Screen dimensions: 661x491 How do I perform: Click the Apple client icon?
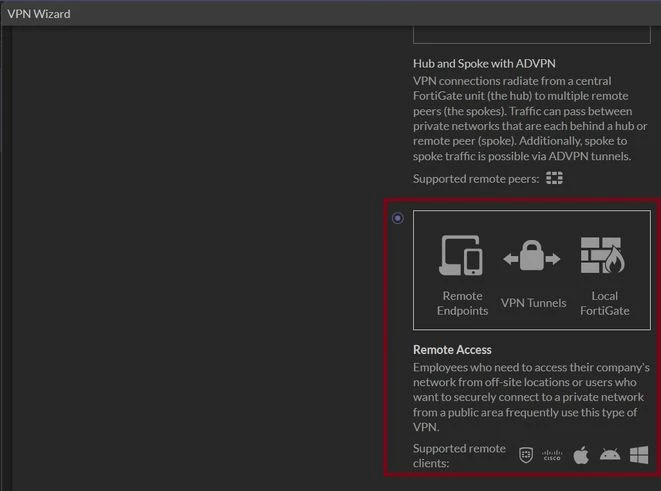[x=581, y=455]
